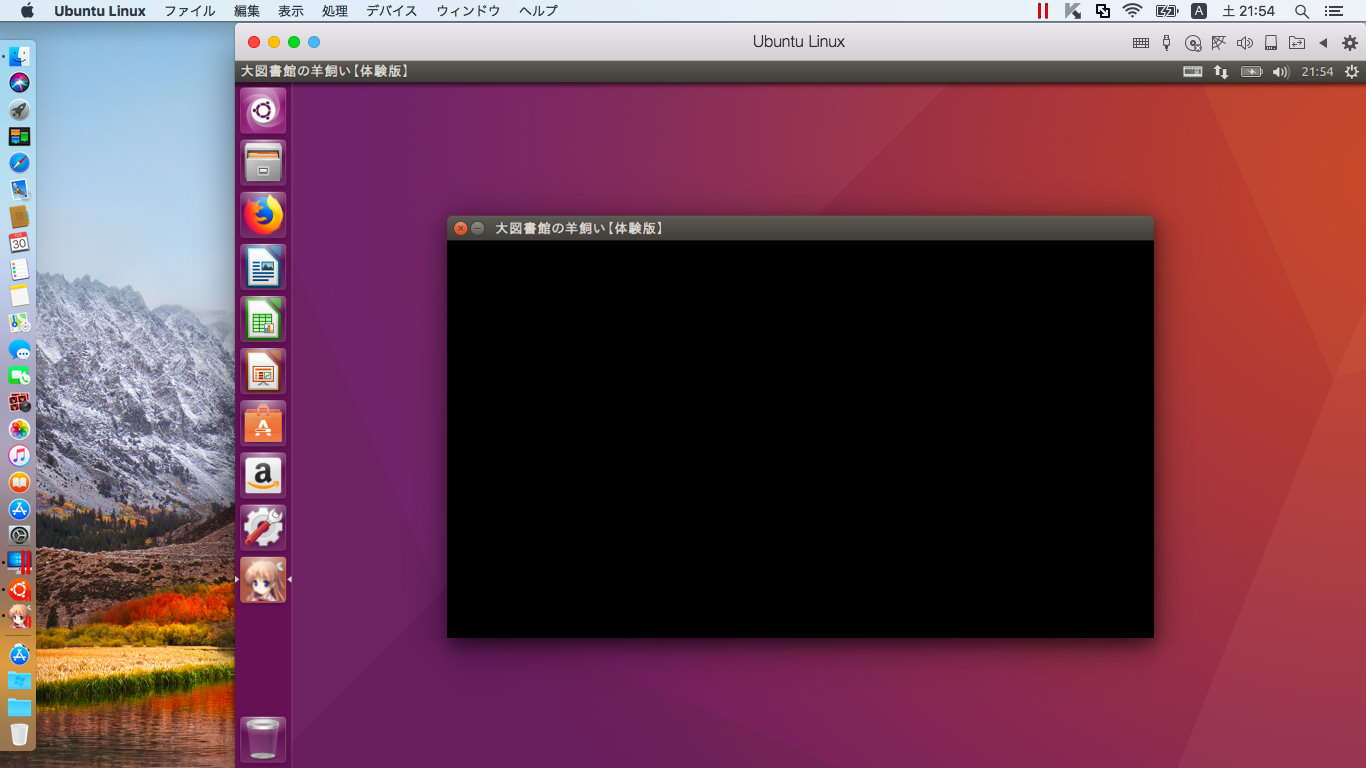Open the 編集 menu
1366x768 pixels.
tap(247, 11)
